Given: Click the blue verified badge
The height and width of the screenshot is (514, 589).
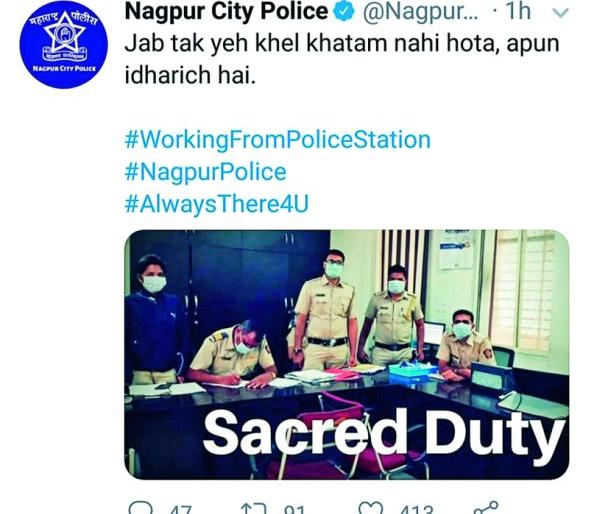Looking at the screenshot, I should tap(344, 12).
